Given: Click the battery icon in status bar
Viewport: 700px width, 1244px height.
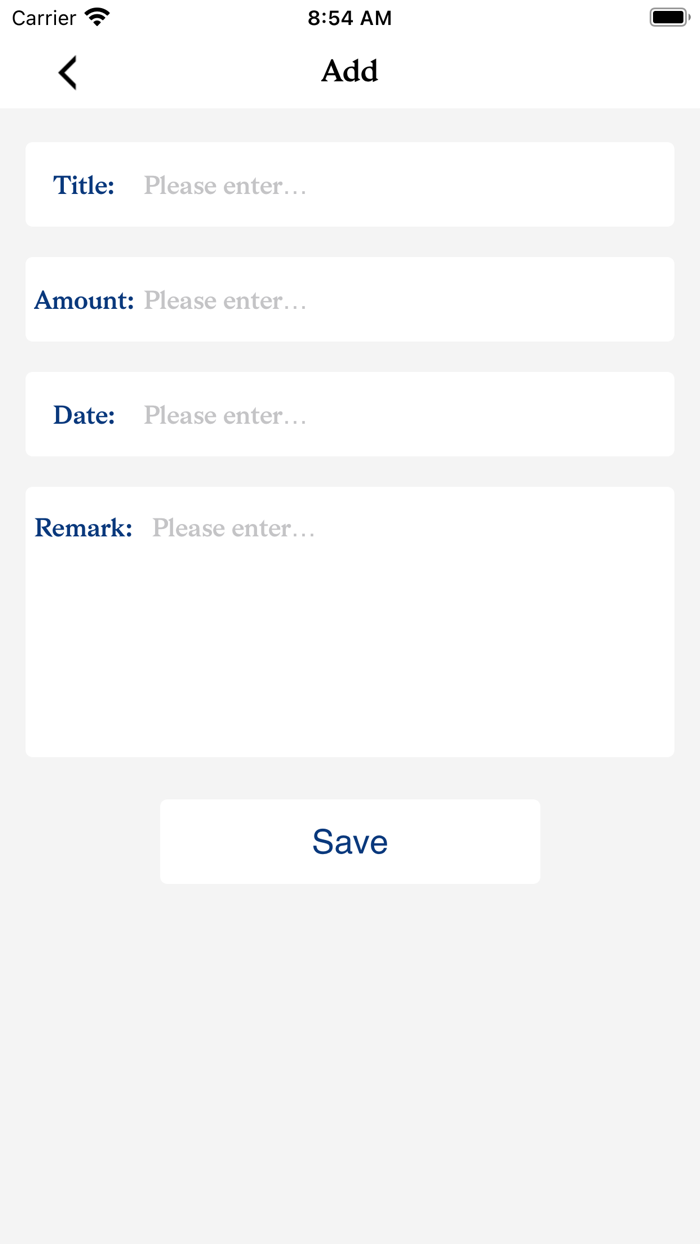Looking at the screenshot, I should (669, 17).
